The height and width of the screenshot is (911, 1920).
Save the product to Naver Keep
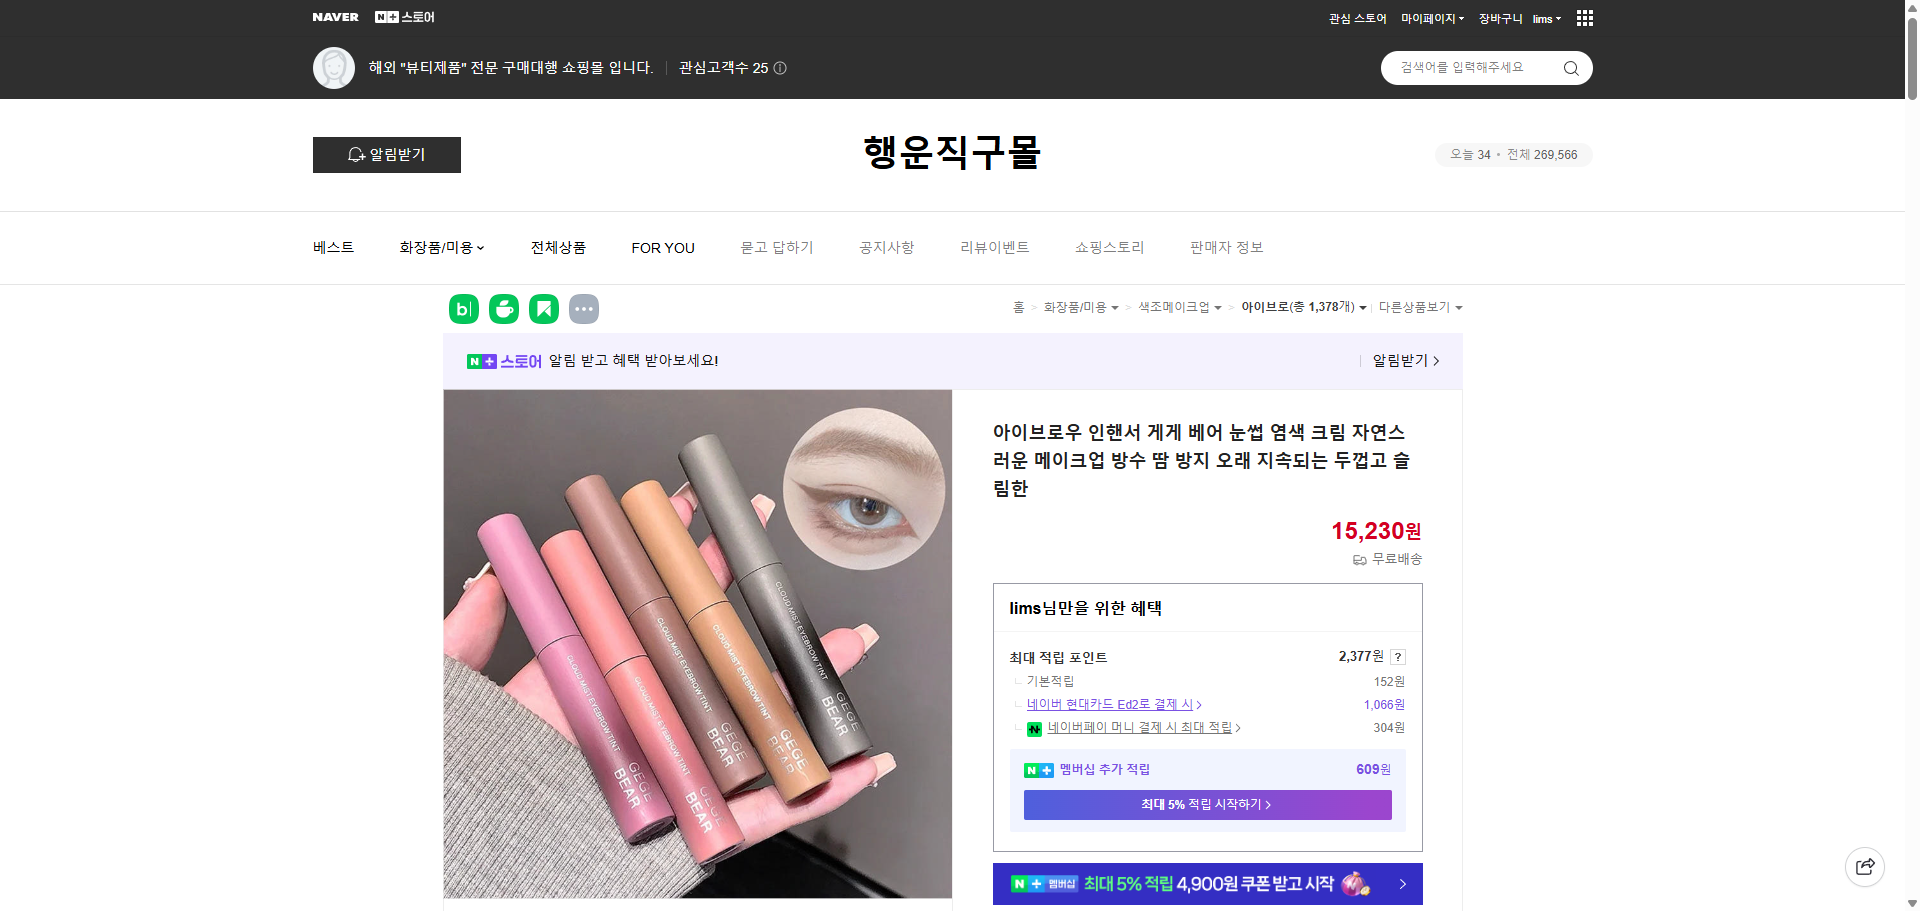544,309
